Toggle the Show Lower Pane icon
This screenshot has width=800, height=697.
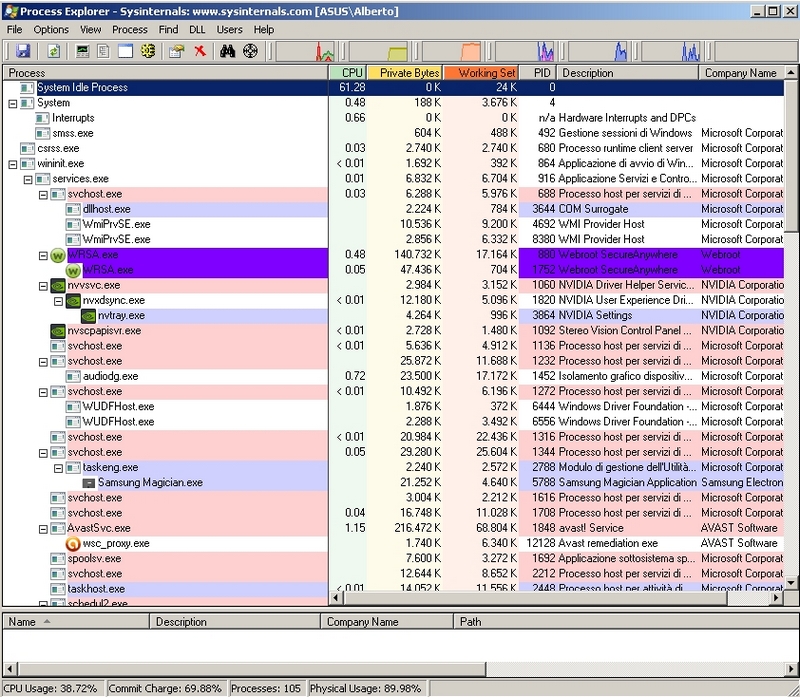(x=126, y=51)
